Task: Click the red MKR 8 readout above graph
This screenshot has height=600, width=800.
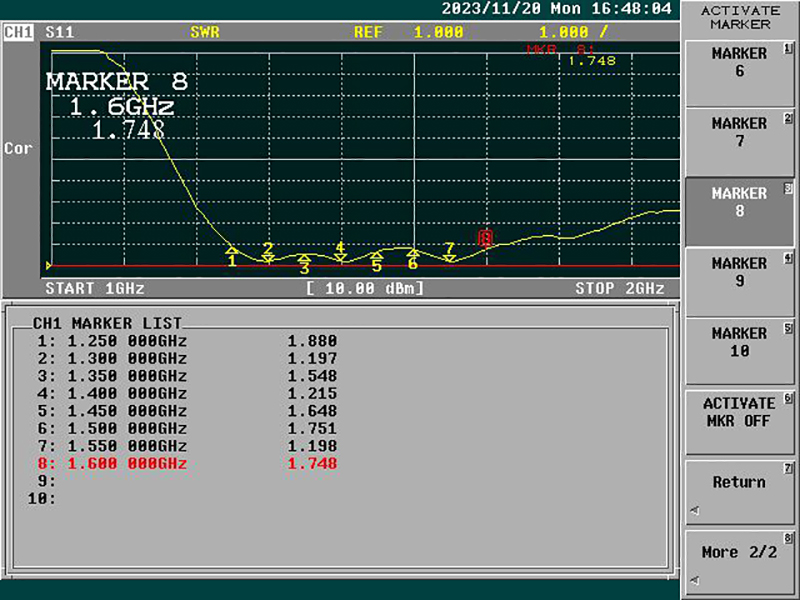Action: tap(560, 49)
